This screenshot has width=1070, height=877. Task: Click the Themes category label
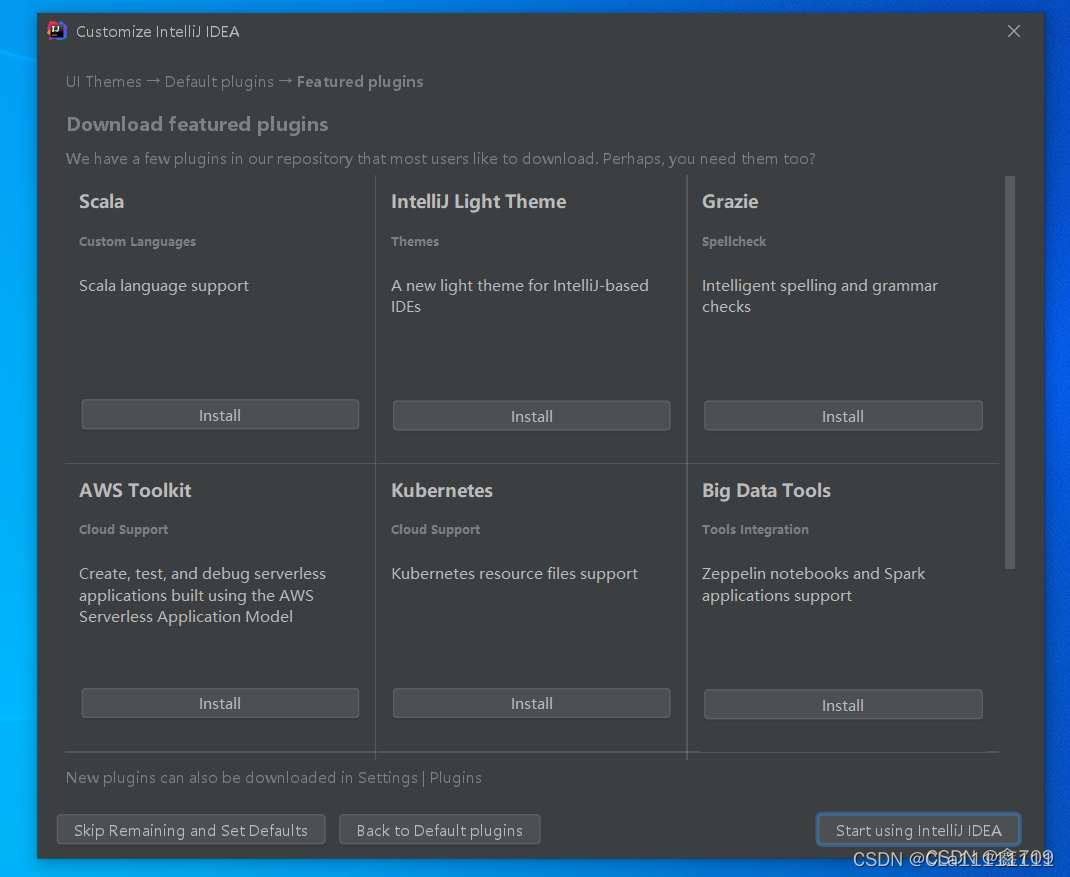coord(415,242)
